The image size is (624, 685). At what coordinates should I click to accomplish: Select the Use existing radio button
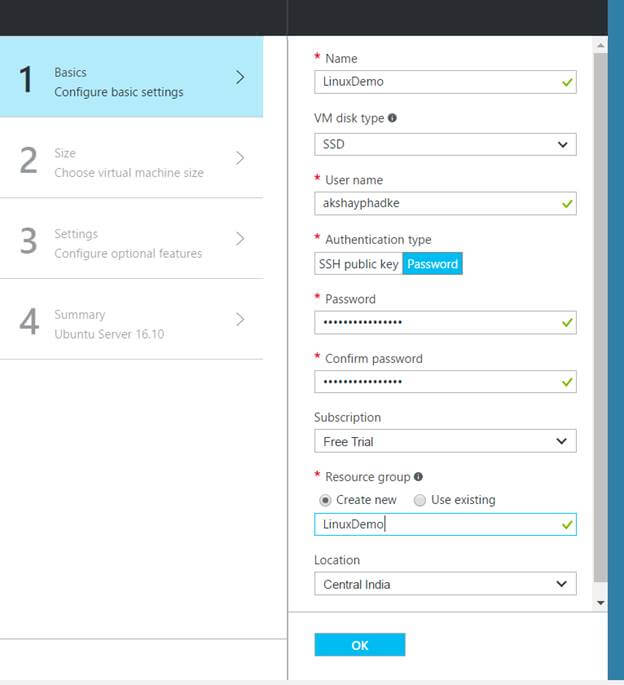coord(420,500)
